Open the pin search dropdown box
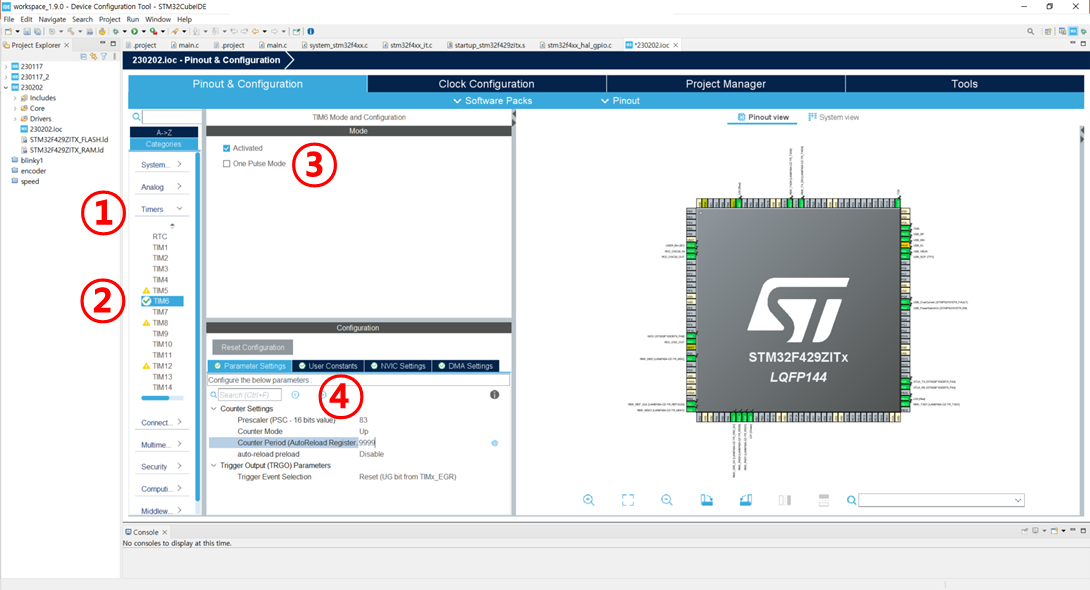The height and width of the screenshot is (590, 1090). point(942,500)
